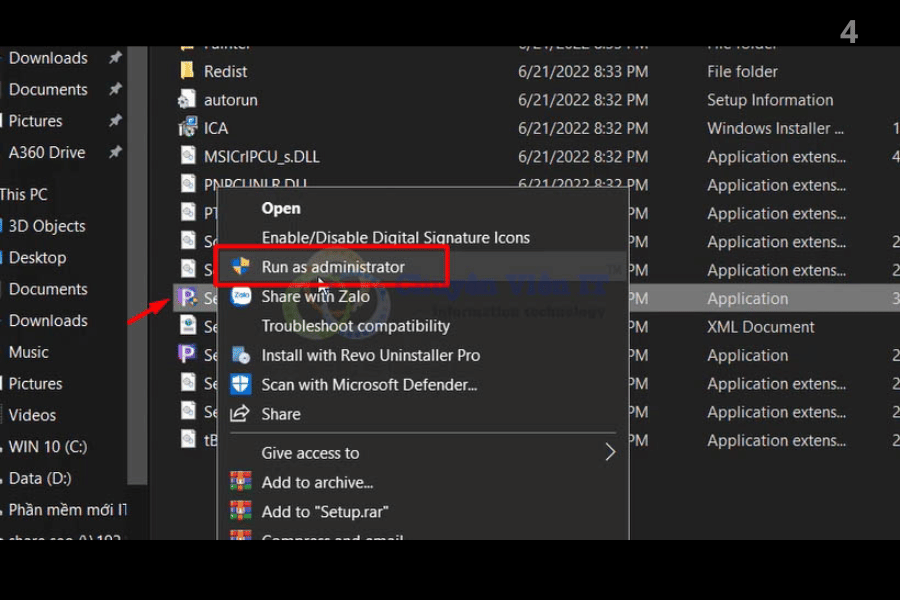Click the Zalo icon in the context menu
This screenshot has width=900, height=600.
[x=240, y=296]
